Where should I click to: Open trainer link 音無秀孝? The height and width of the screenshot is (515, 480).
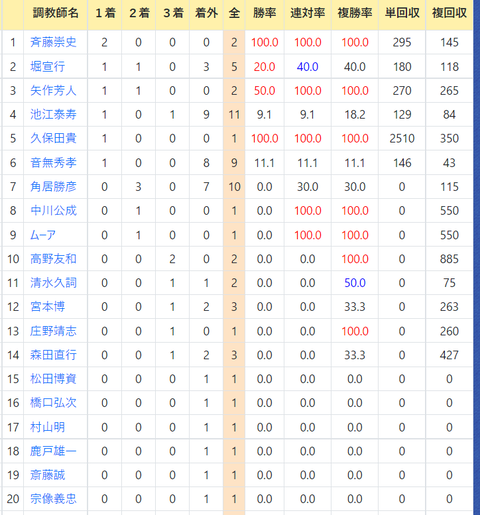[x=53, y=163]
